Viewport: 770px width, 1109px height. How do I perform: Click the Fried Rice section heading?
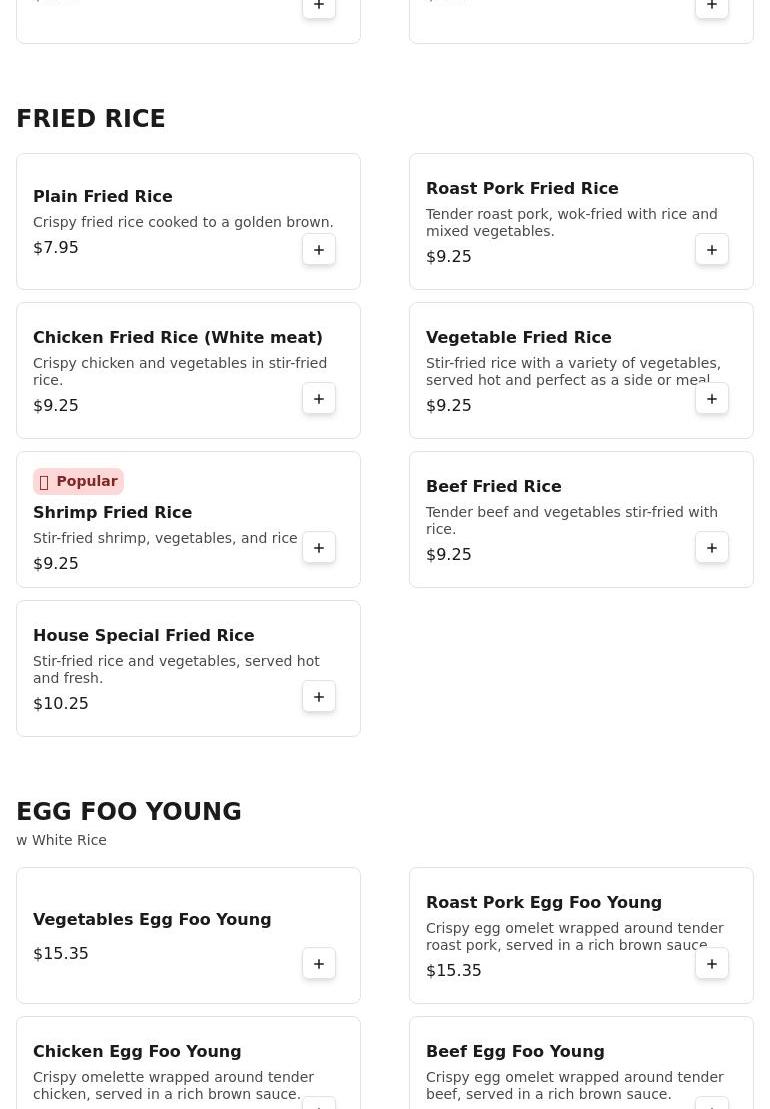(x=91, y=119)
